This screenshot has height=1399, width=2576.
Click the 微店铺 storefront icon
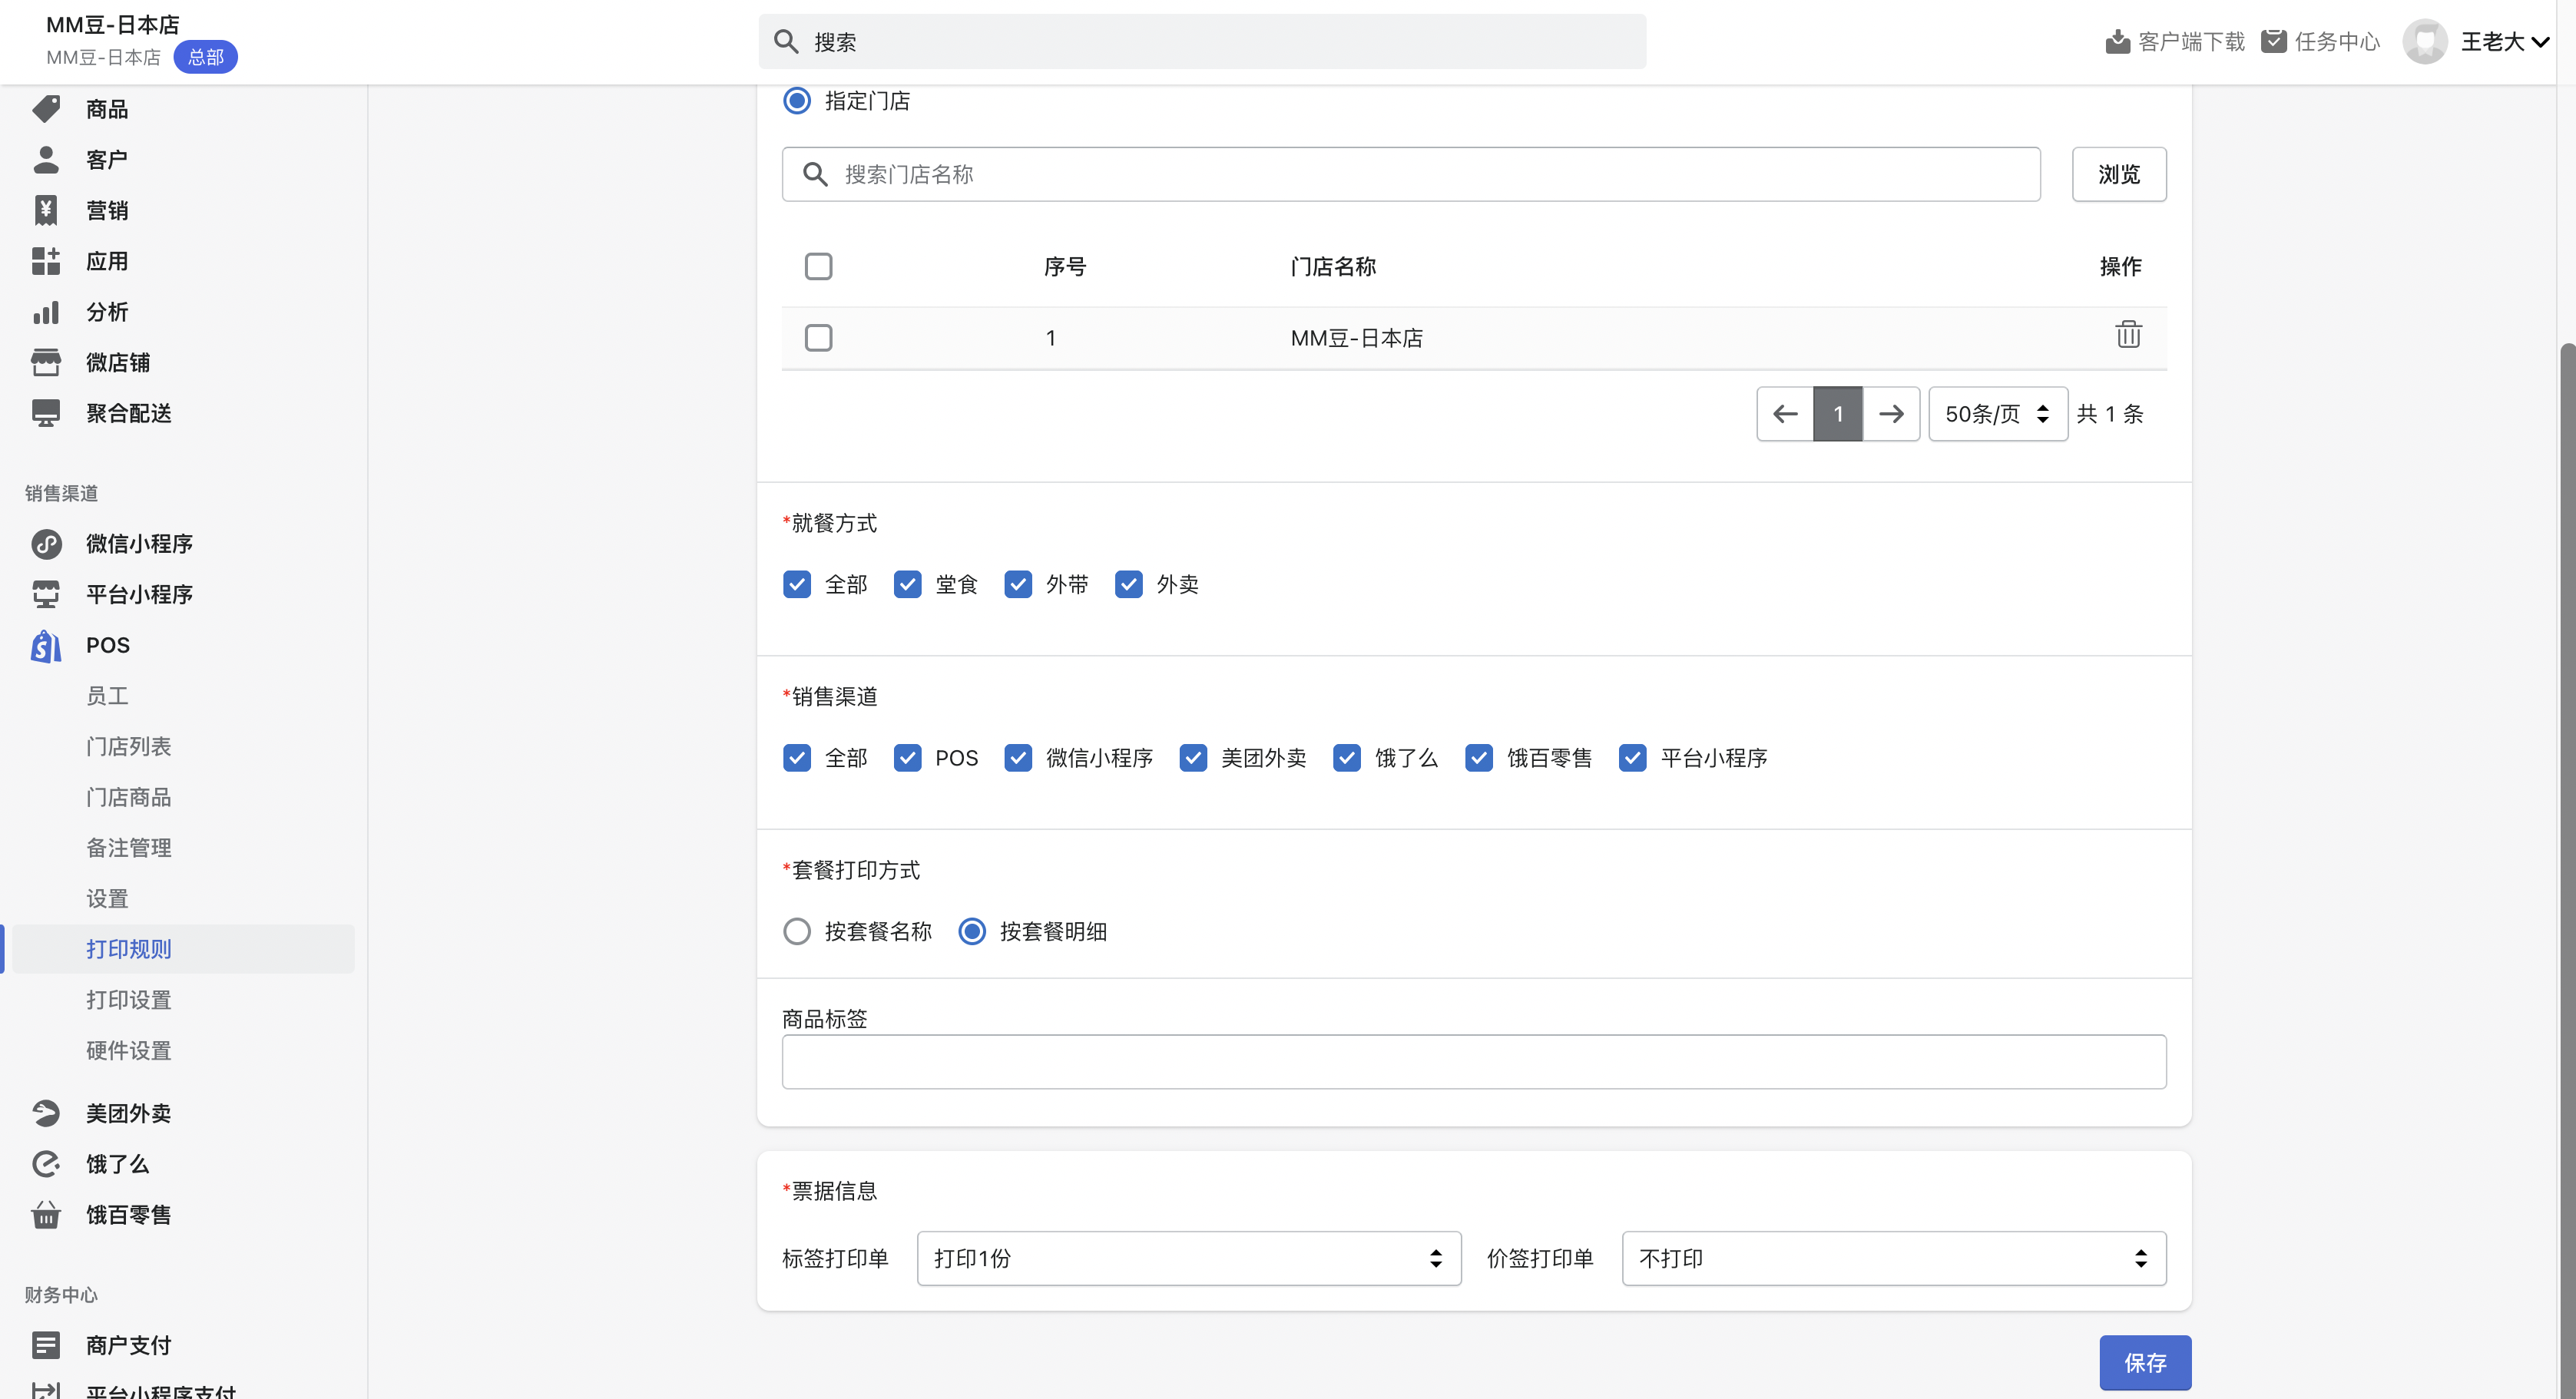pyautogui.click(x=46, y=363)
